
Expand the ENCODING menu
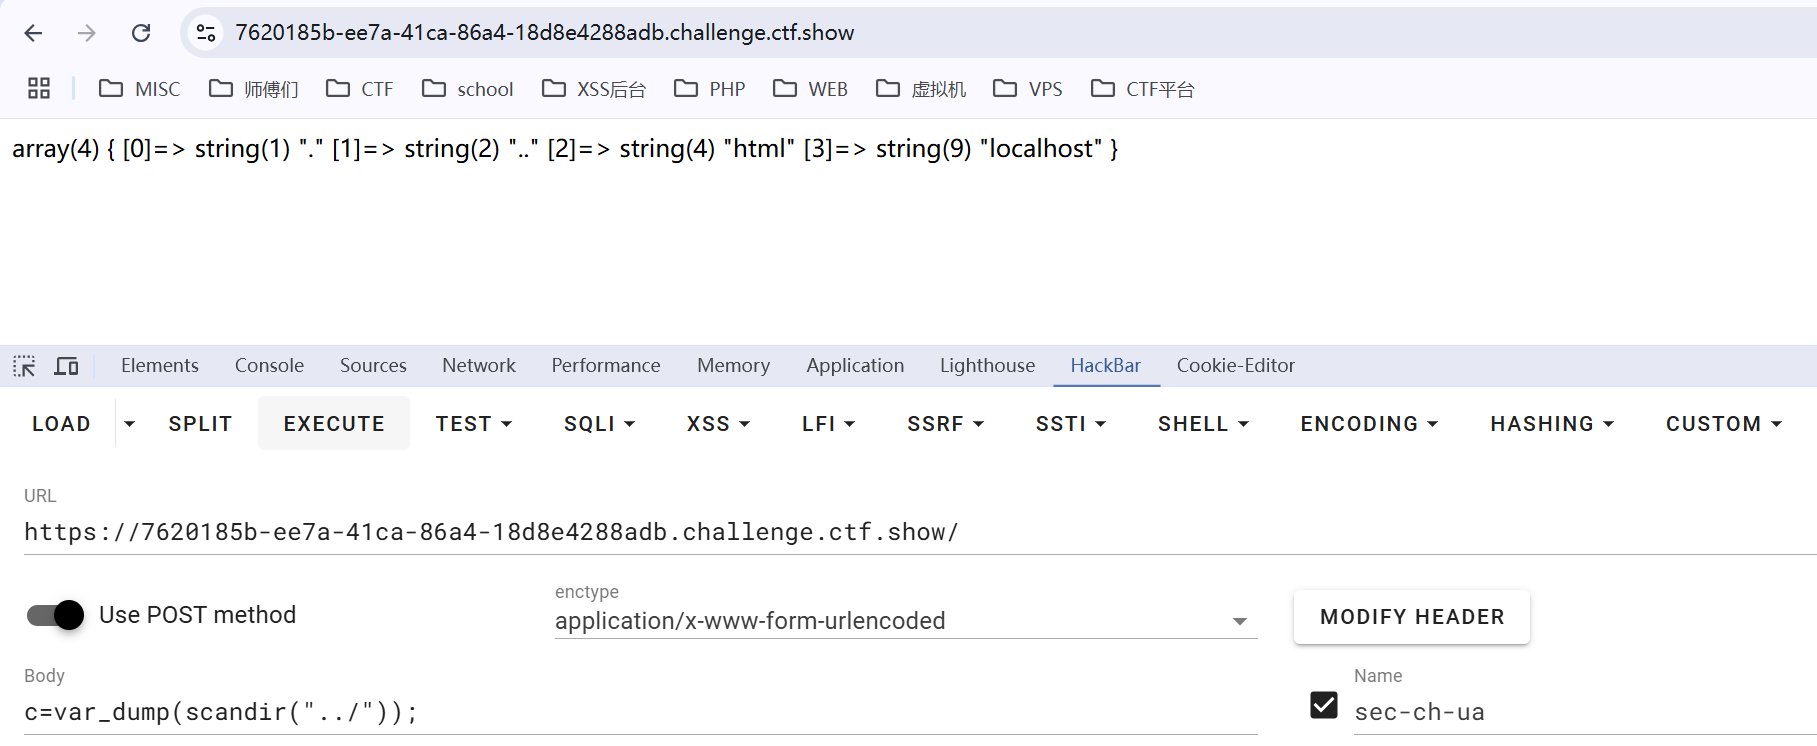point(1369,424)
